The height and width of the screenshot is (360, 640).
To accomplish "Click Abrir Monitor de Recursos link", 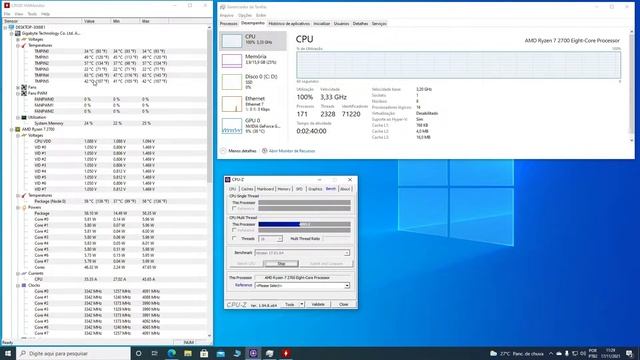I will [x=292, y=151].
